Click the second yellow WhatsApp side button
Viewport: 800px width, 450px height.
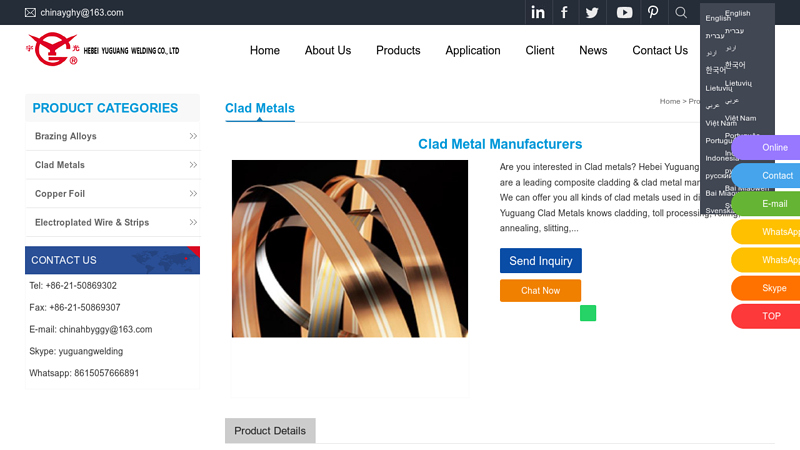pyautogui.click(x=766, y=260)
